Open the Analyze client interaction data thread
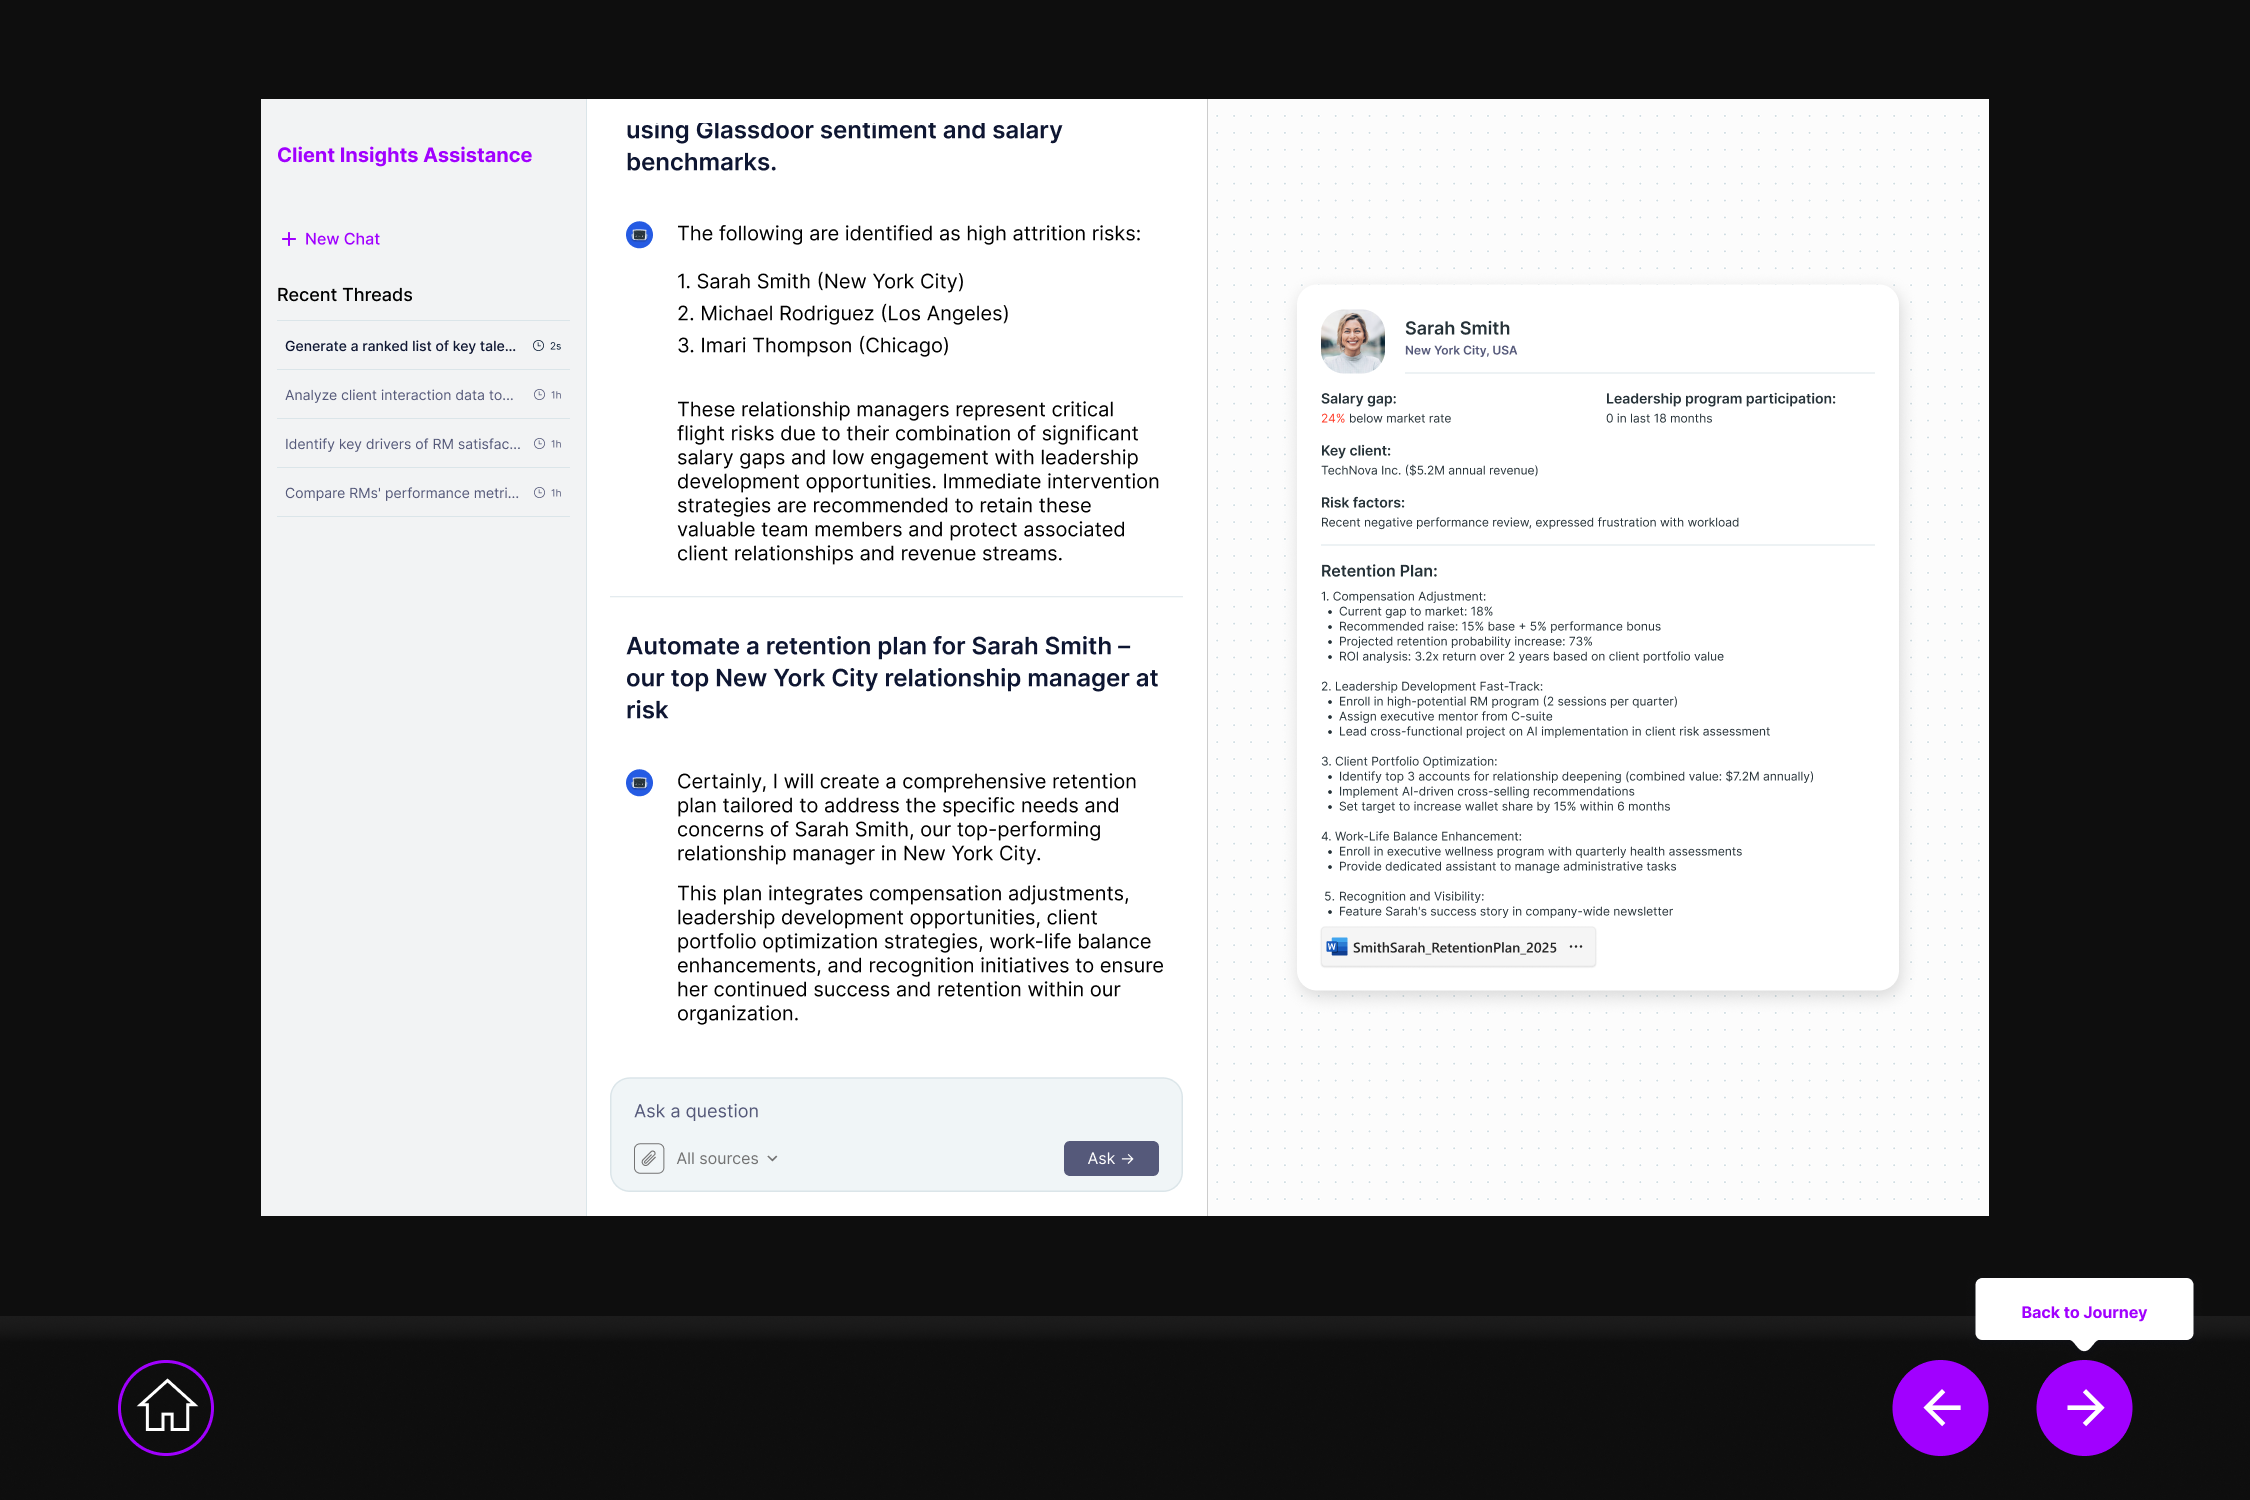 pos(399,395)
